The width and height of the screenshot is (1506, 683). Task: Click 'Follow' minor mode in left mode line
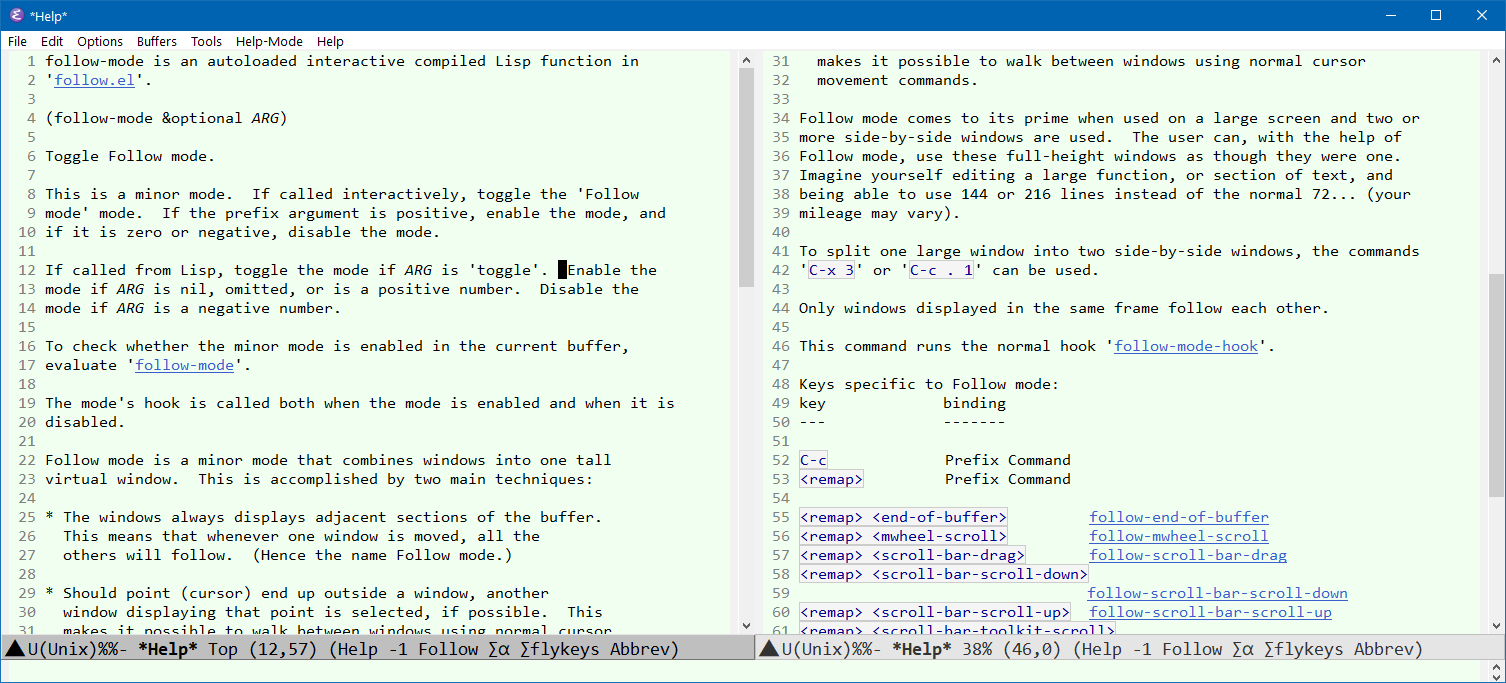448,649
